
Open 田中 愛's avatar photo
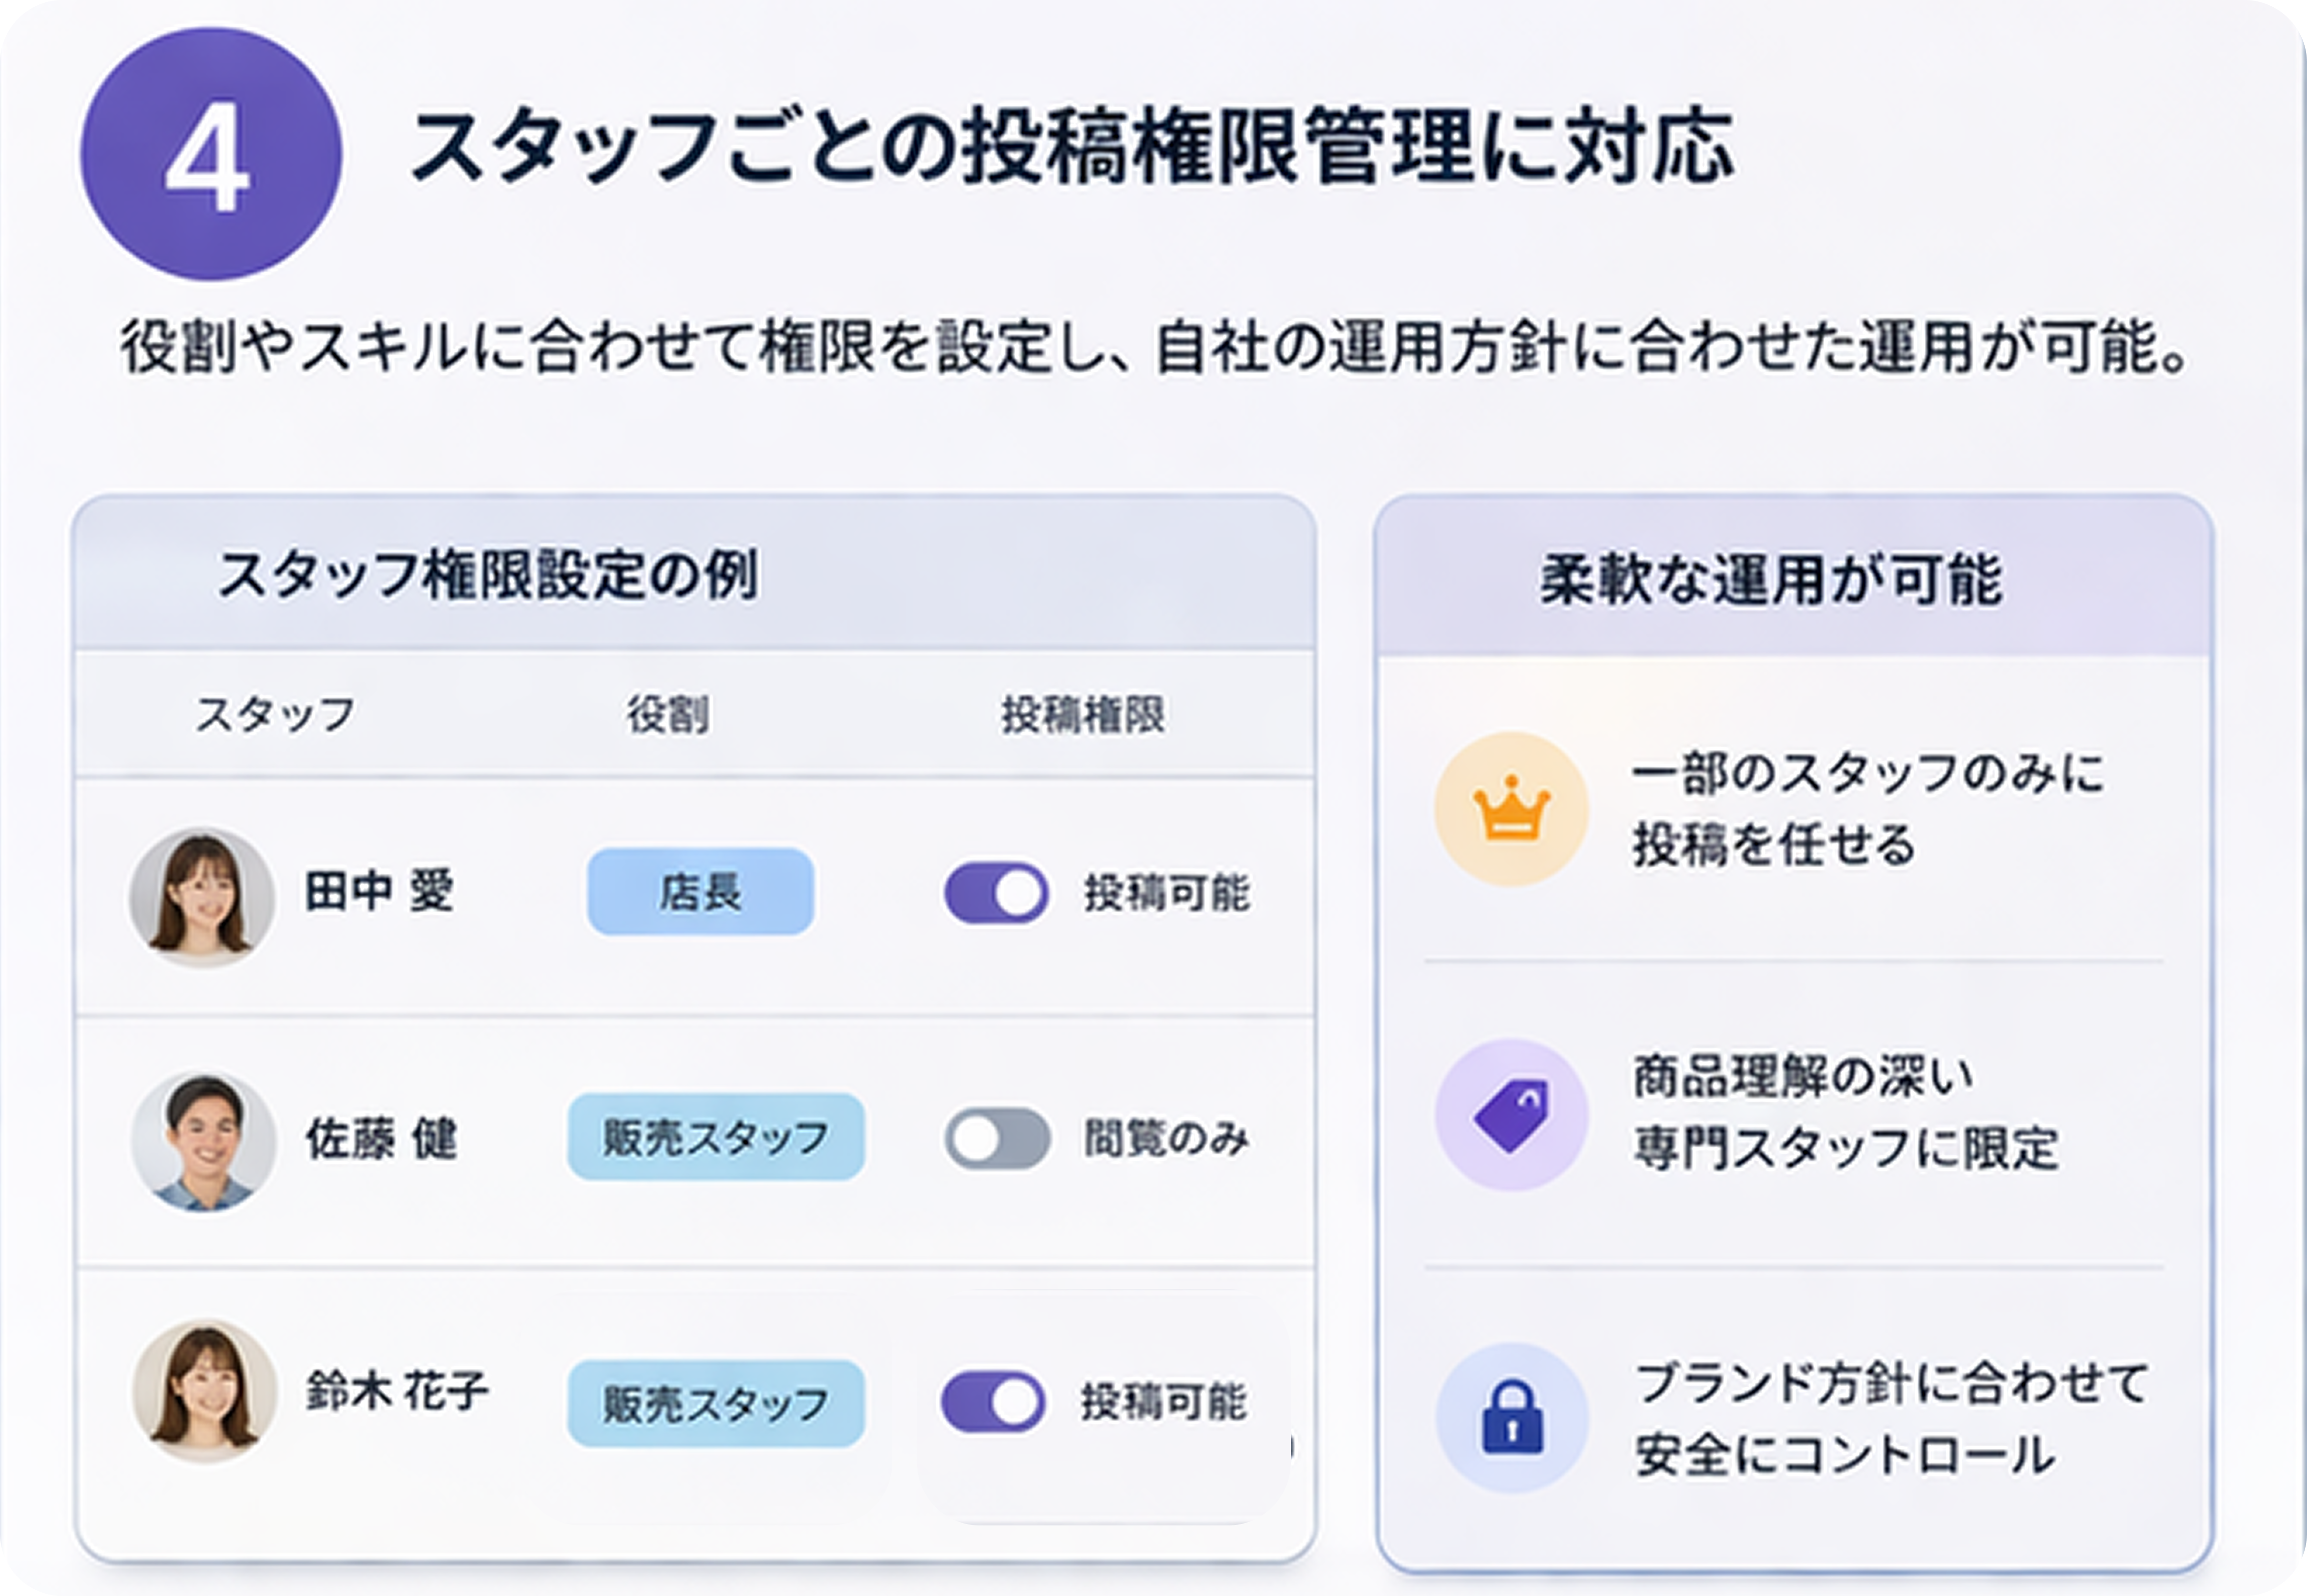pos(201,896)
